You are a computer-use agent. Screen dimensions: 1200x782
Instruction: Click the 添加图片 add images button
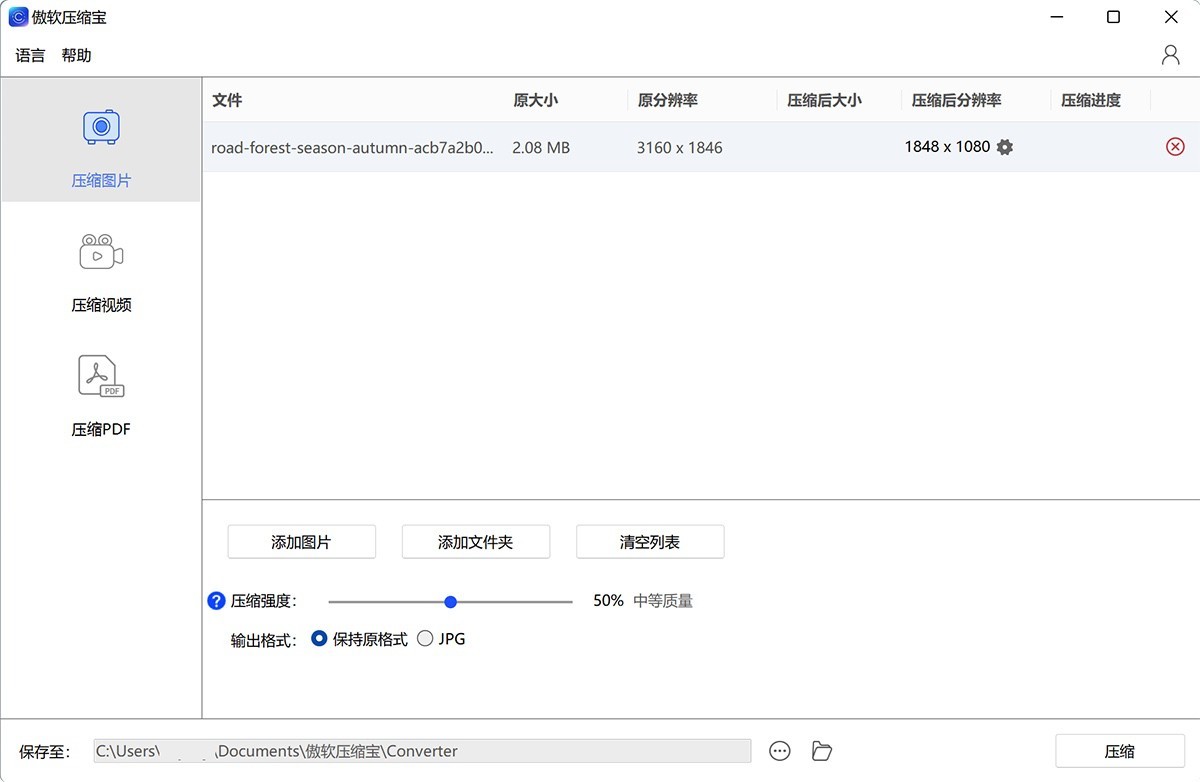pyautogui.click(x=300, y=541)
